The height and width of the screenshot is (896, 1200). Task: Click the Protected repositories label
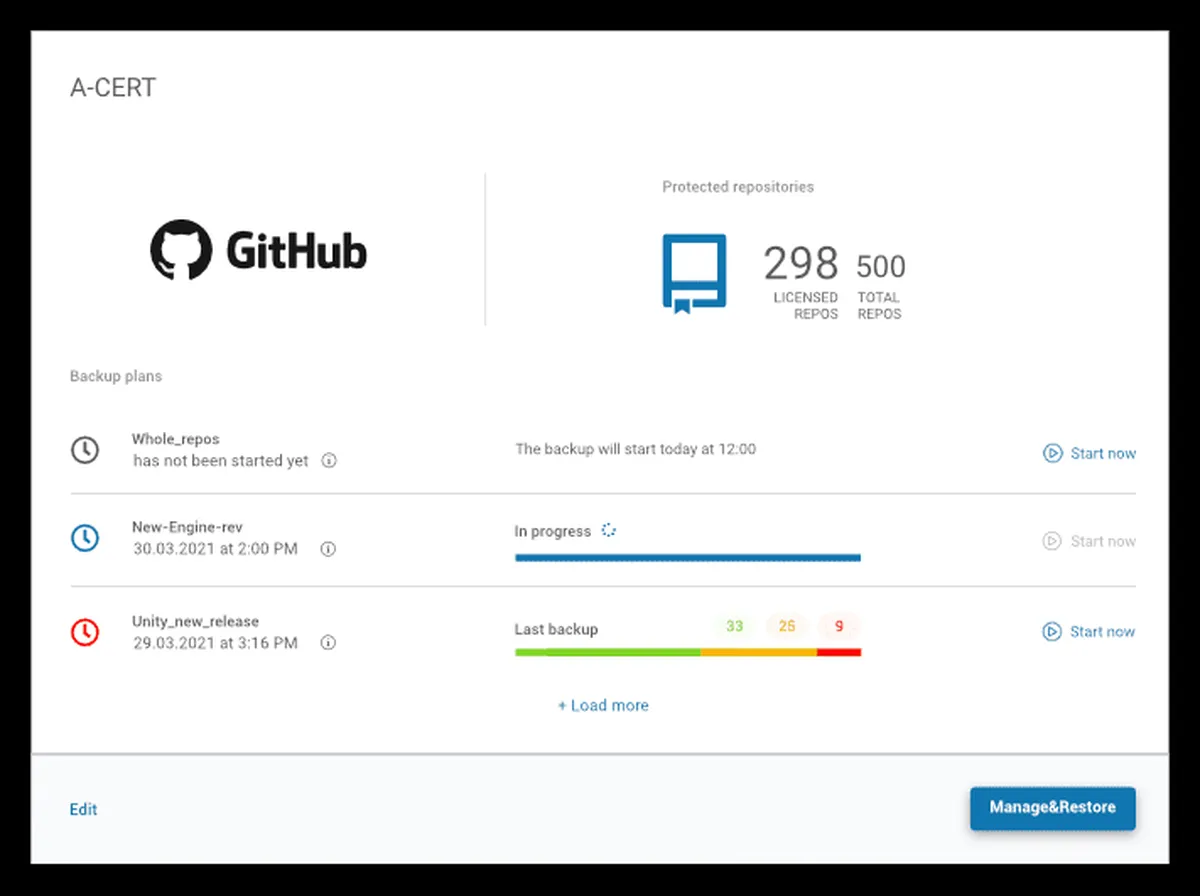738,187
